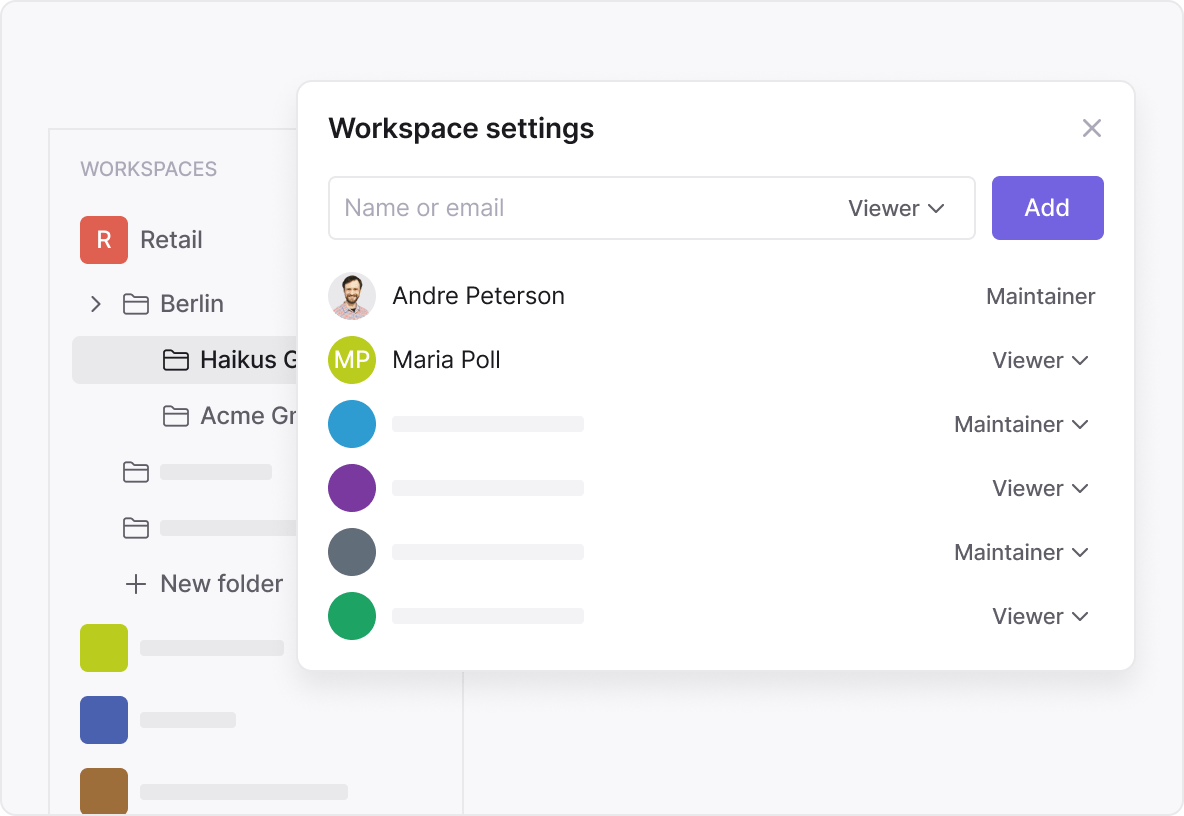Close the Workspace settings dialog
The image size is (1184, 816).
1092,128
